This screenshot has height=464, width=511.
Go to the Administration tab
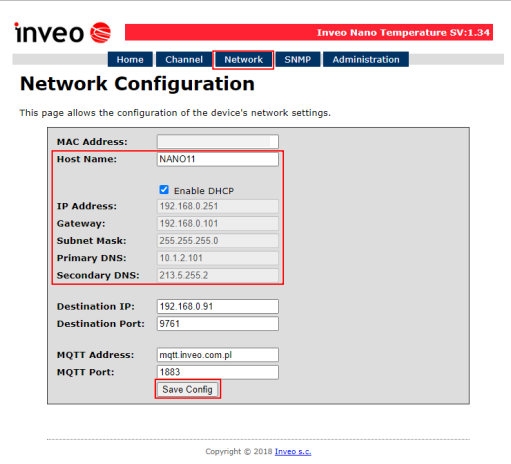pos(366,59)
